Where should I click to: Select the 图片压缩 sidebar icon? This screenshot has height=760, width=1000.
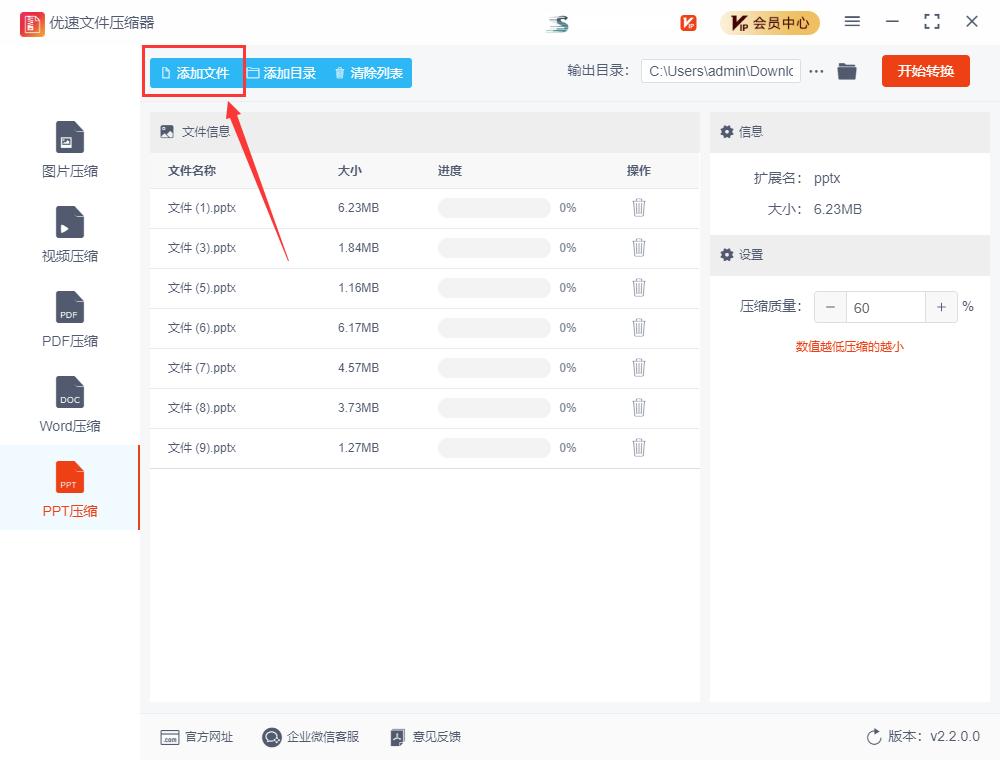[x=69, y=148]
